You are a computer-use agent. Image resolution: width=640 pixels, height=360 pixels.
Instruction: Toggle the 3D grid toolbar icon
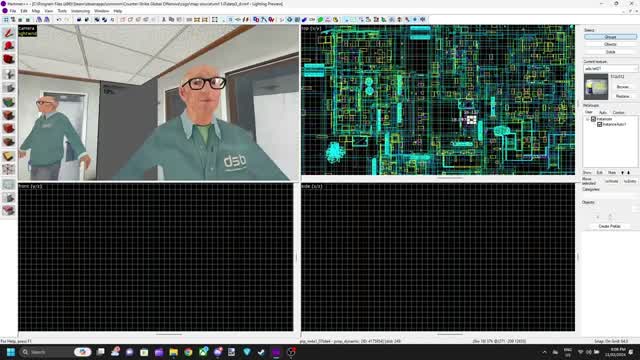[x=13, y=20]
